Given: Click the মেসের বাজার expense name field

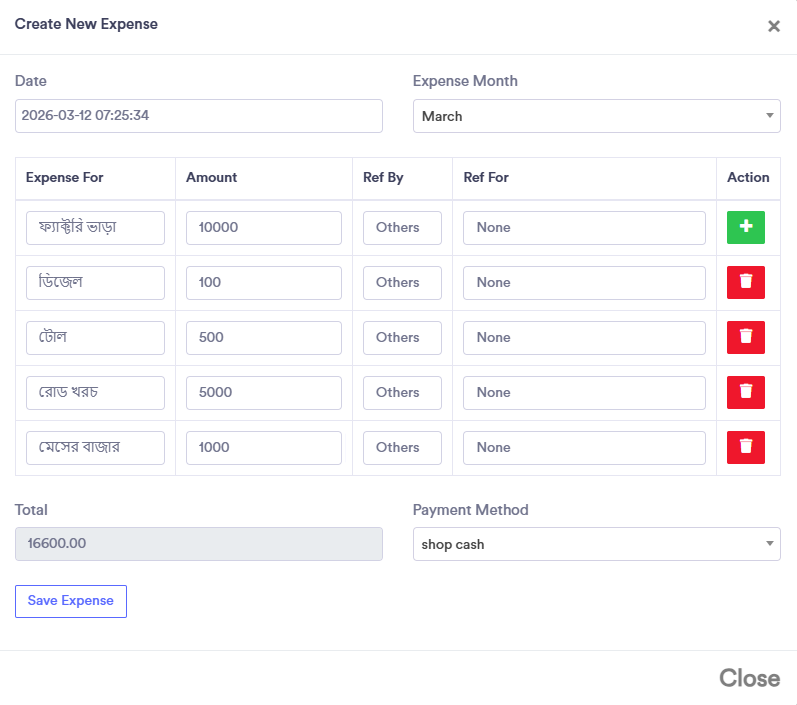Looking at the screenshot, I should point(95,447).
